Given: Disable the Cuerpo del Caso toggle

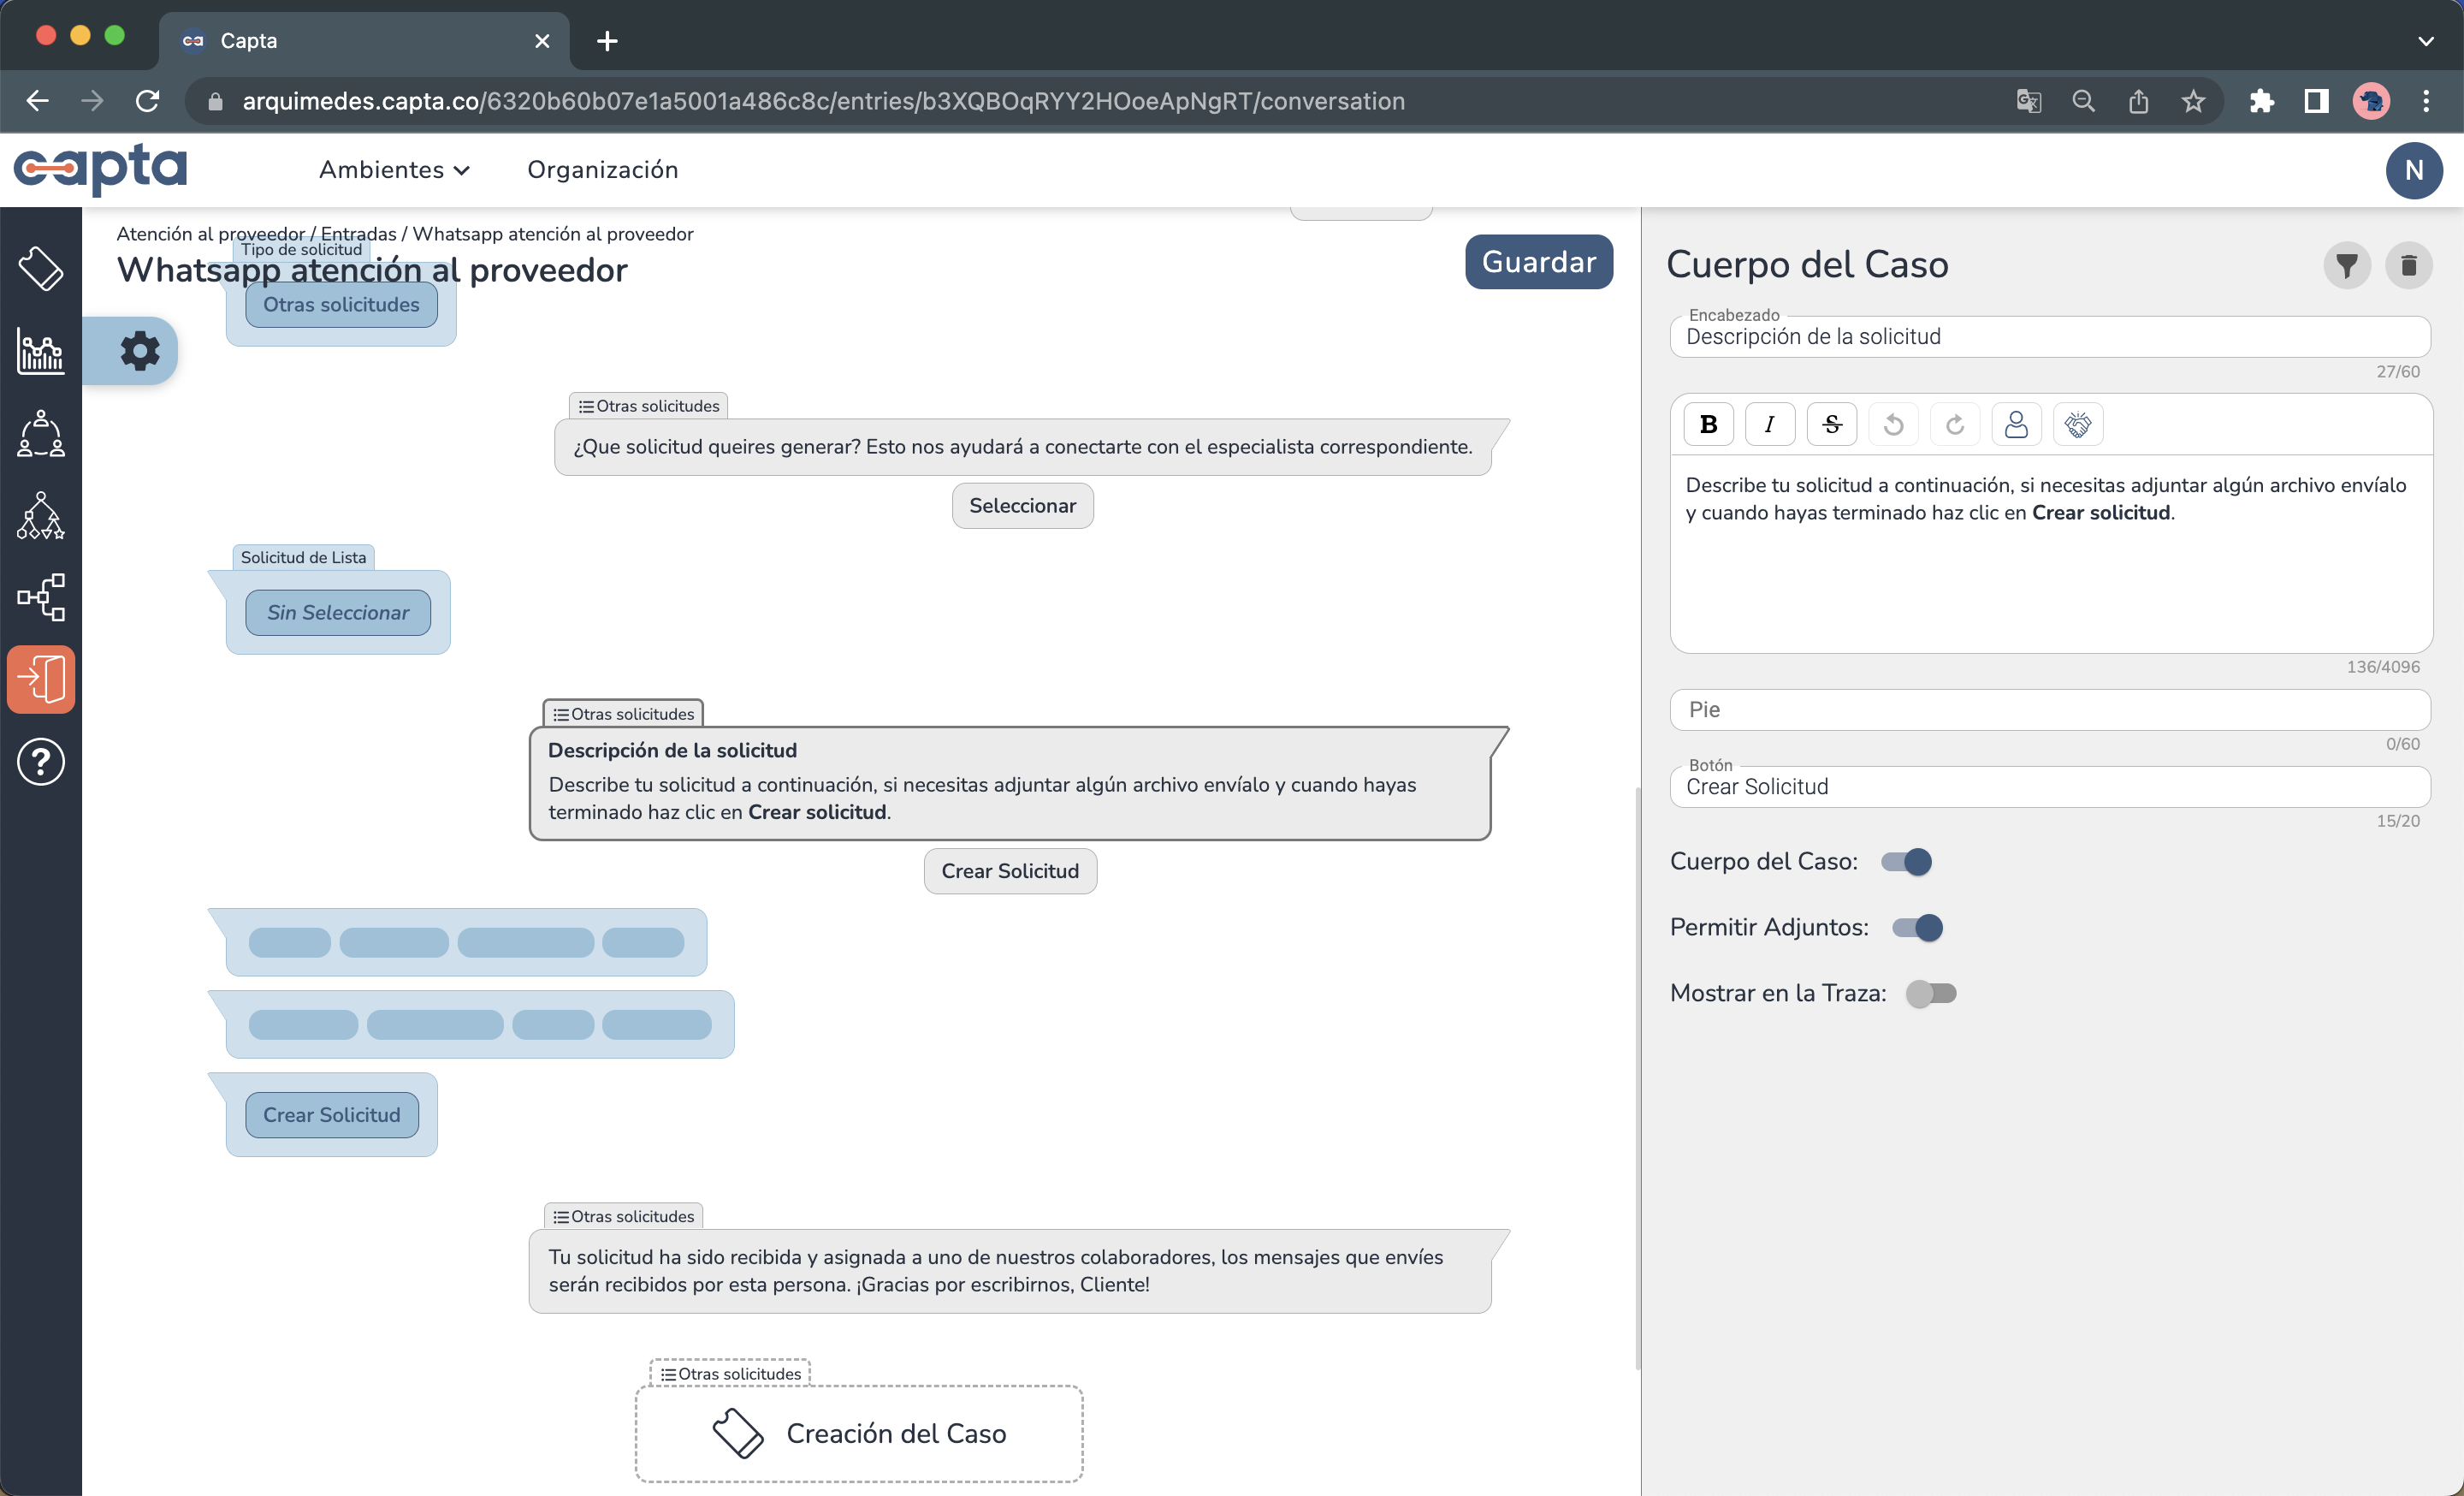Looking at the screenshot, I should click(x=1906, y=861).
